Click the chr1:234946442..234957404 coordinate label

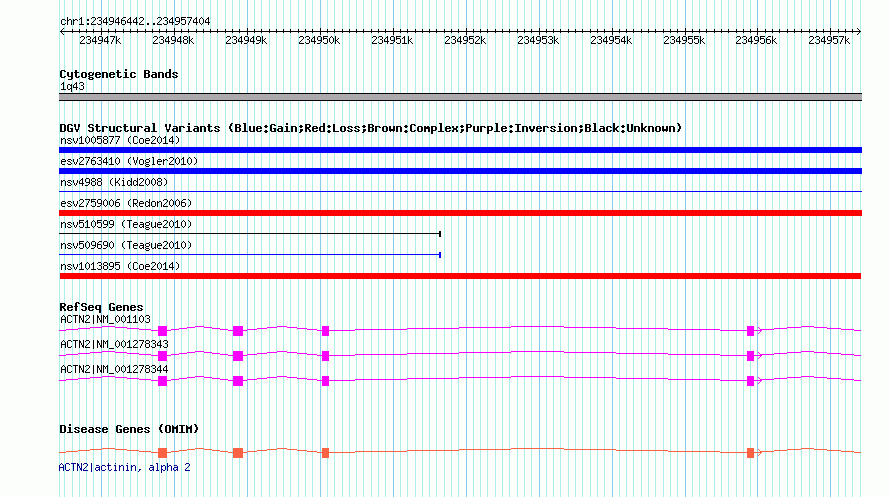coord(135,21)
